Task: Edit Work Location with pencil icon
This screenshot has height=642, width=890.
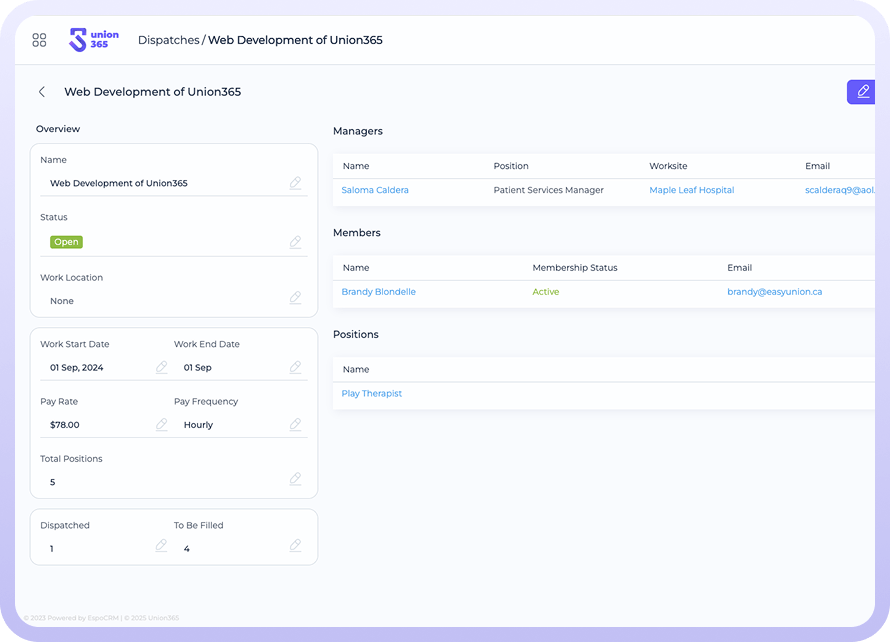Action: [295, 298]
